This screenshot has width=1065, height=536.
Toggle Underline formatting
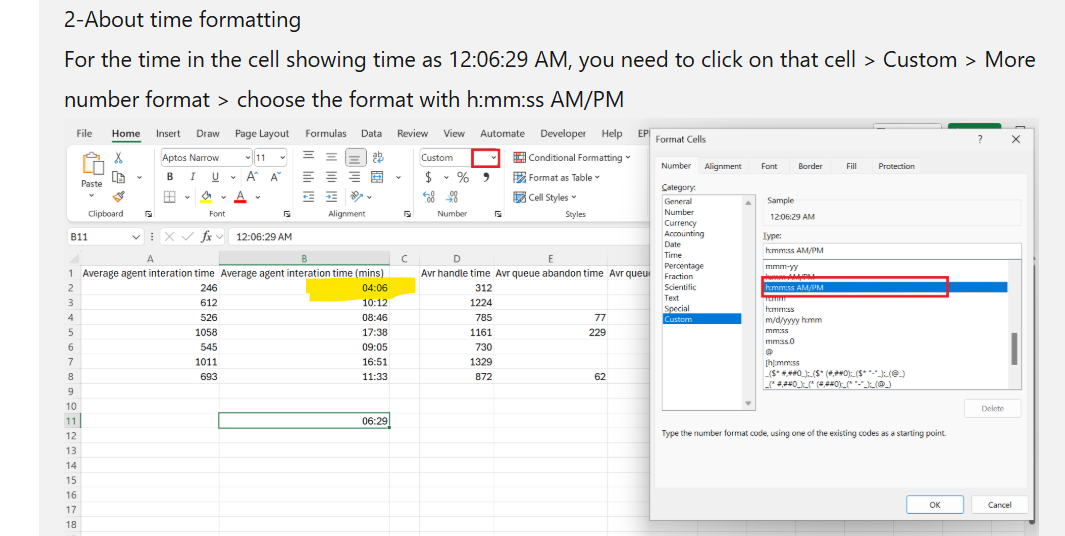(x=215, y=177)
